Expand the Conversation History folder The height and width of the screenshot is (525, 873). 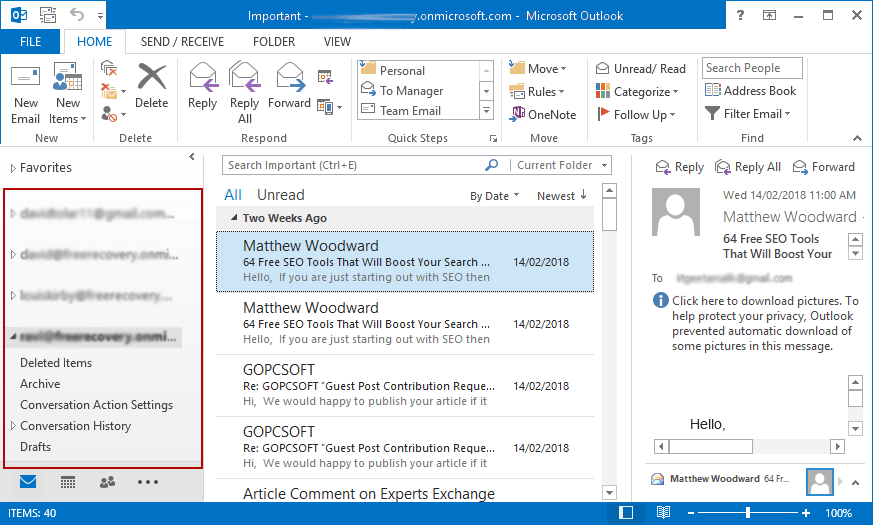coord(13,426)
